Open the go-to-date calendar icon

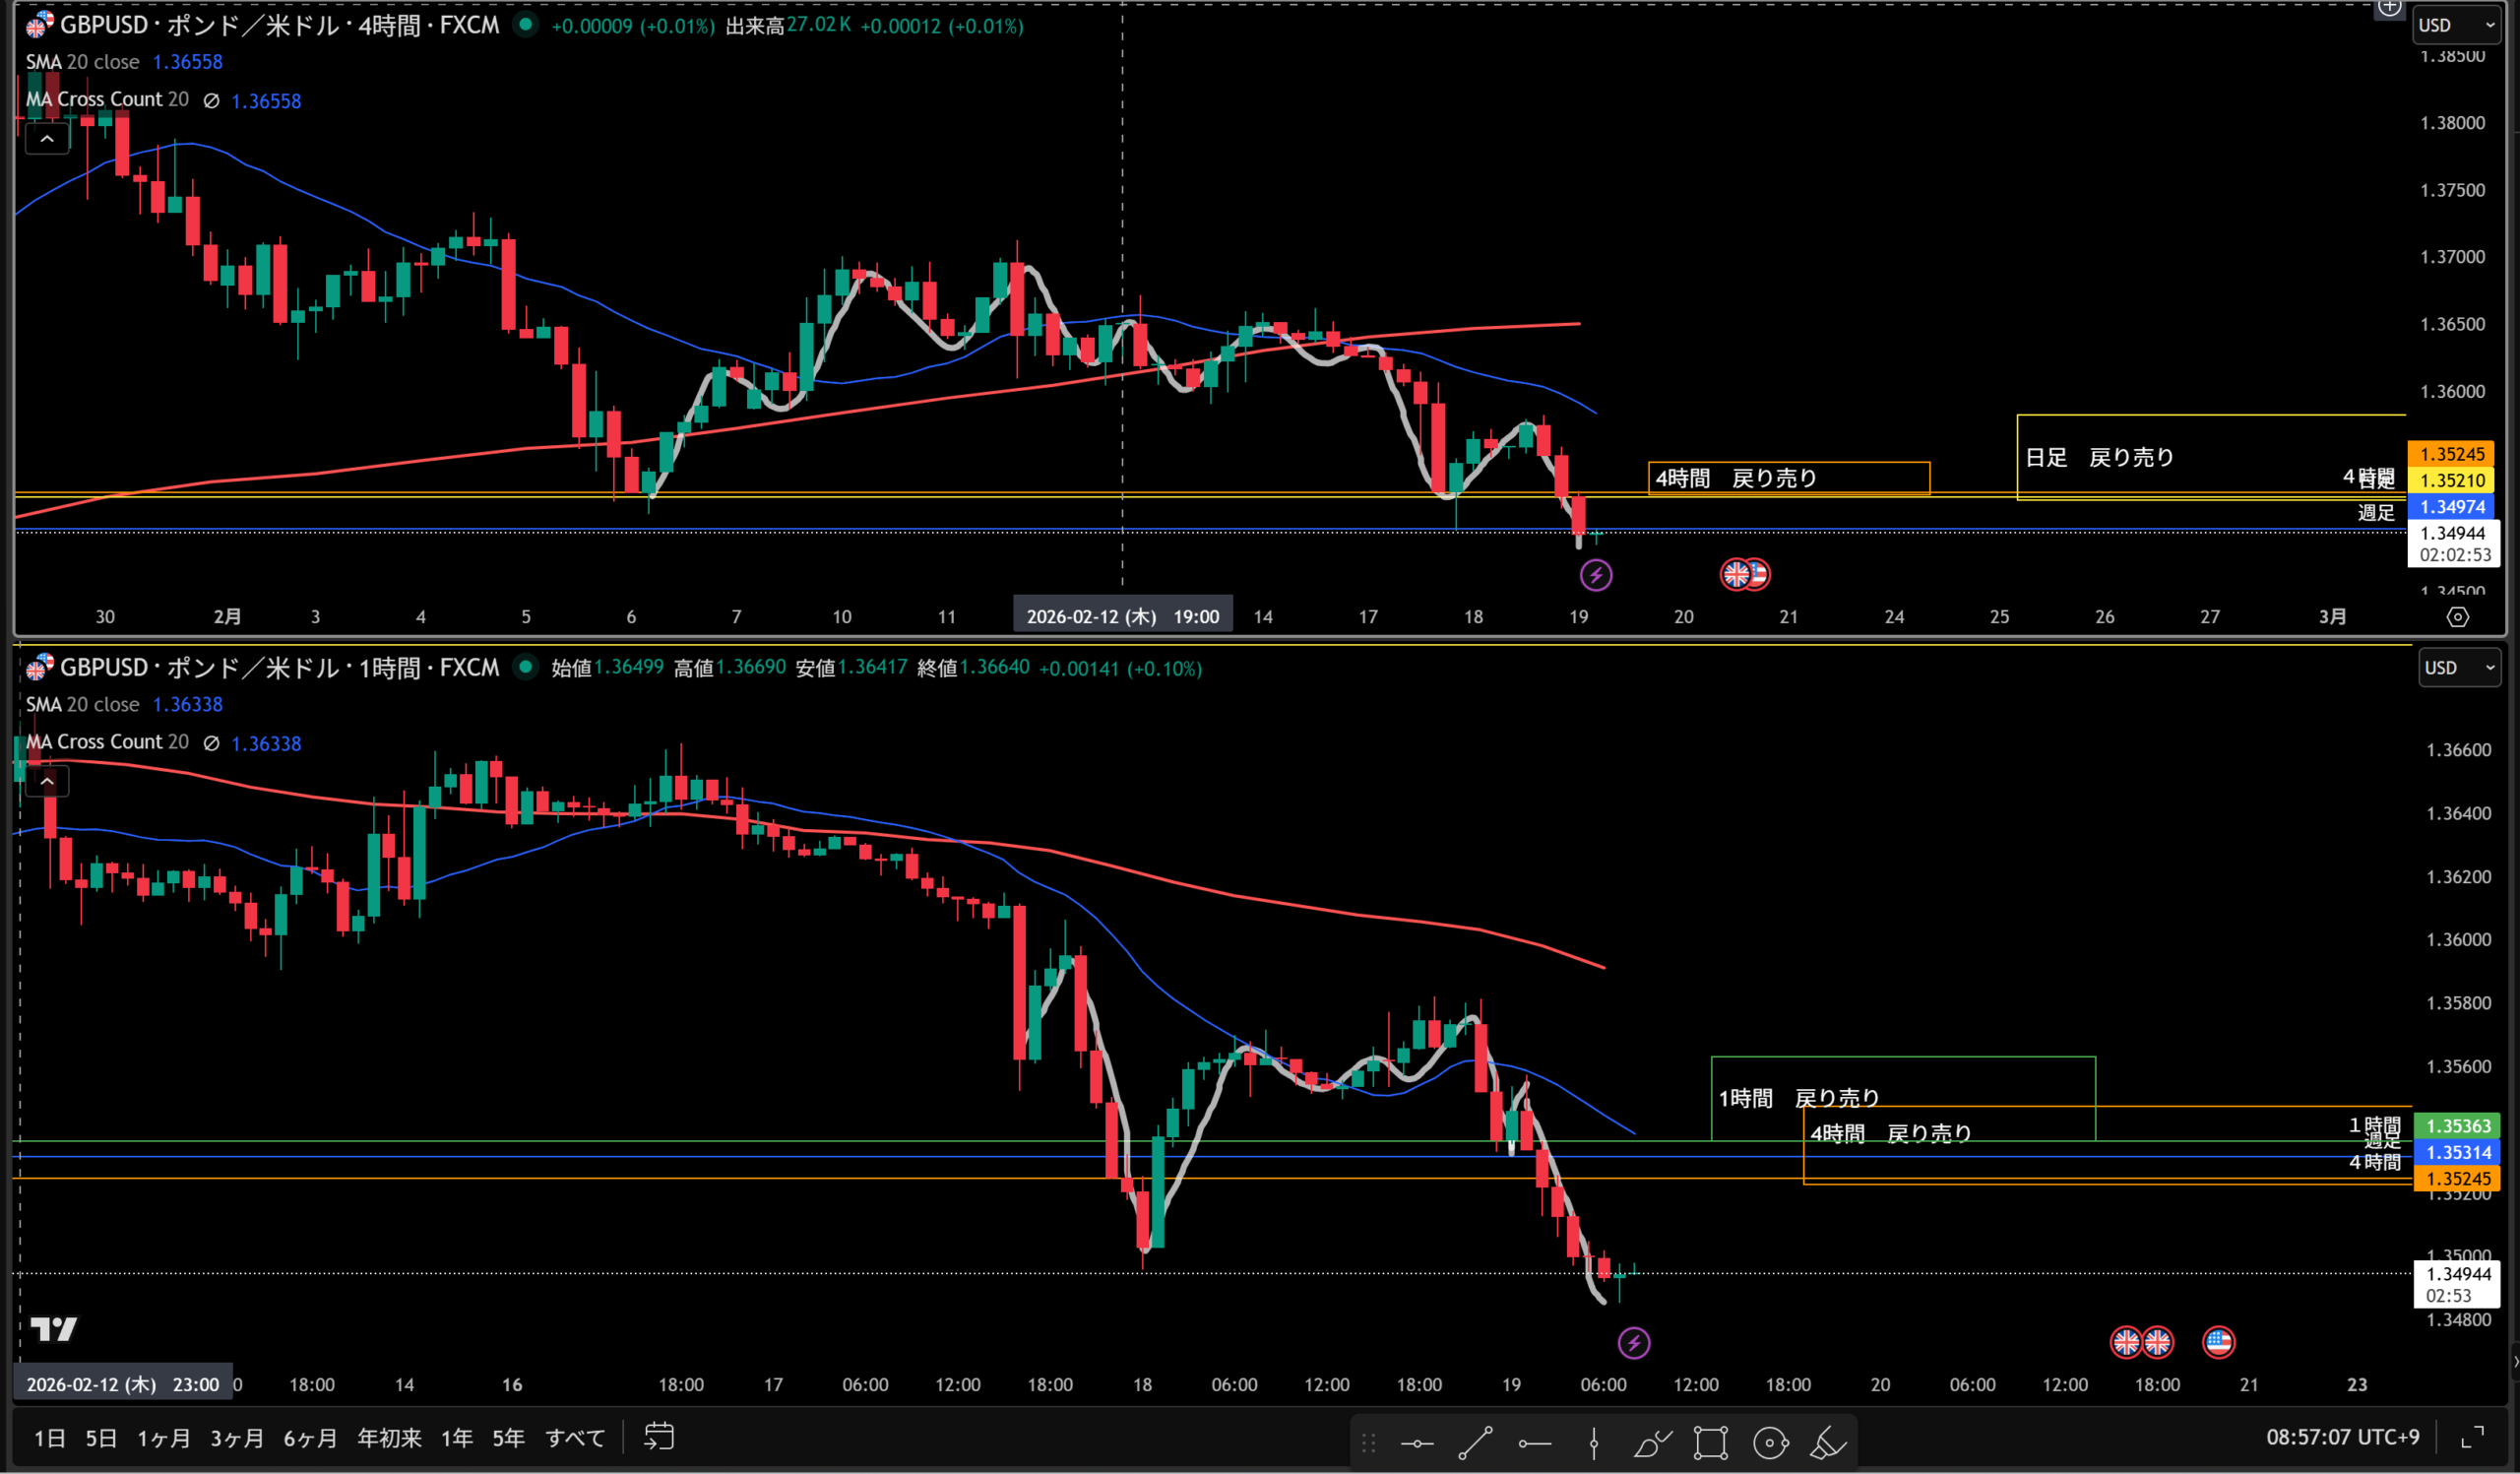pyautogui.click(x=659, y=1437)
